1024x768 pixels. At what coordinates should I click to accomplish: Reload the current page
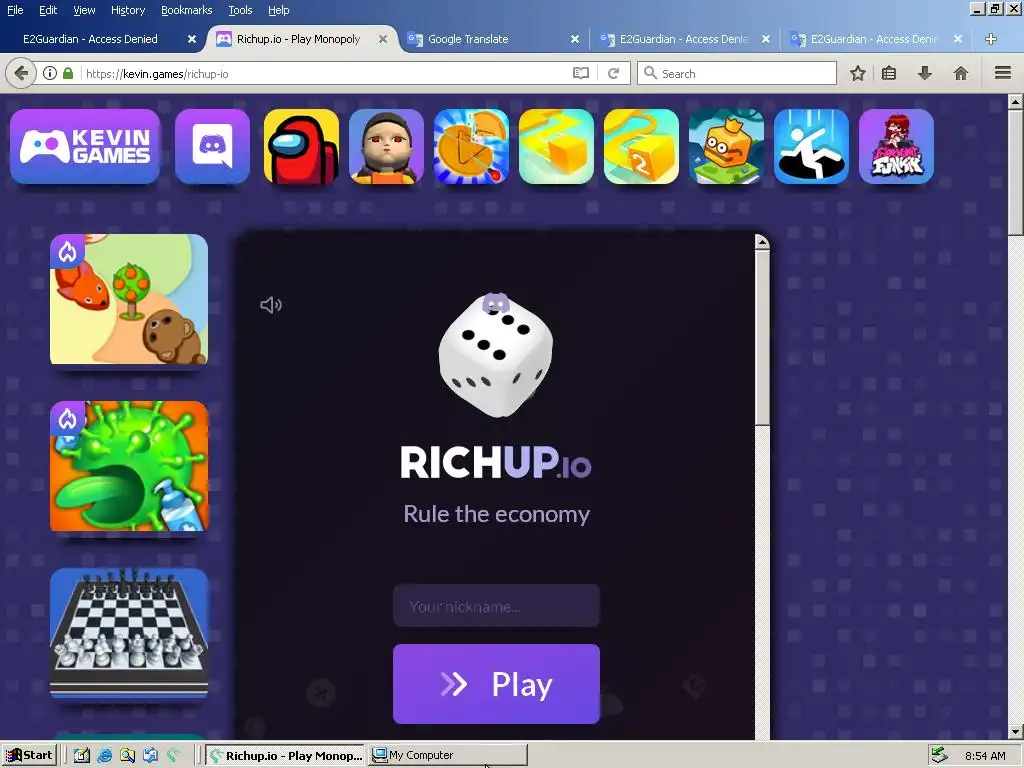coord(613,73)
